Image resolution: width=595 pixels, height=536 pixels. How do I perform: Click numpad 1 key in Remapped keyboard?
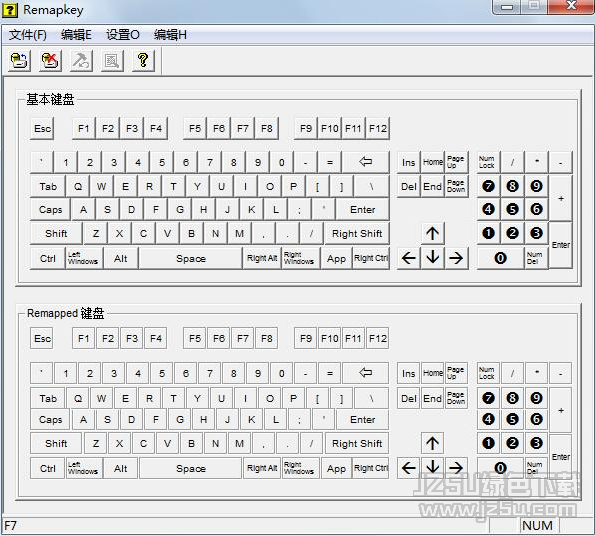pyautogui.click(x=488, y=443)
